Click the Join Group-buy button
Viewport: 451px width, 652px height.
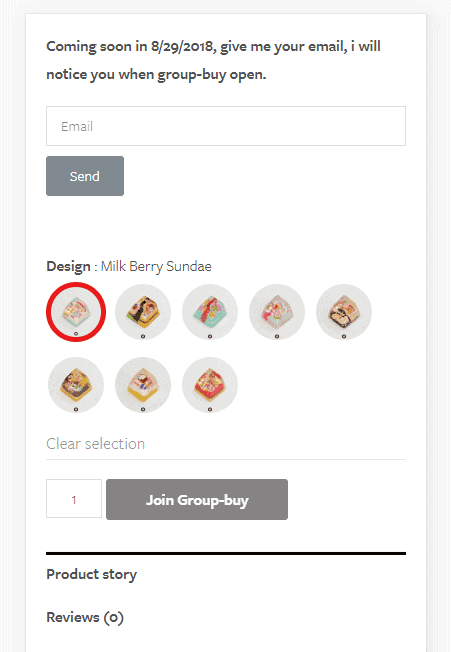pos(197,499)
